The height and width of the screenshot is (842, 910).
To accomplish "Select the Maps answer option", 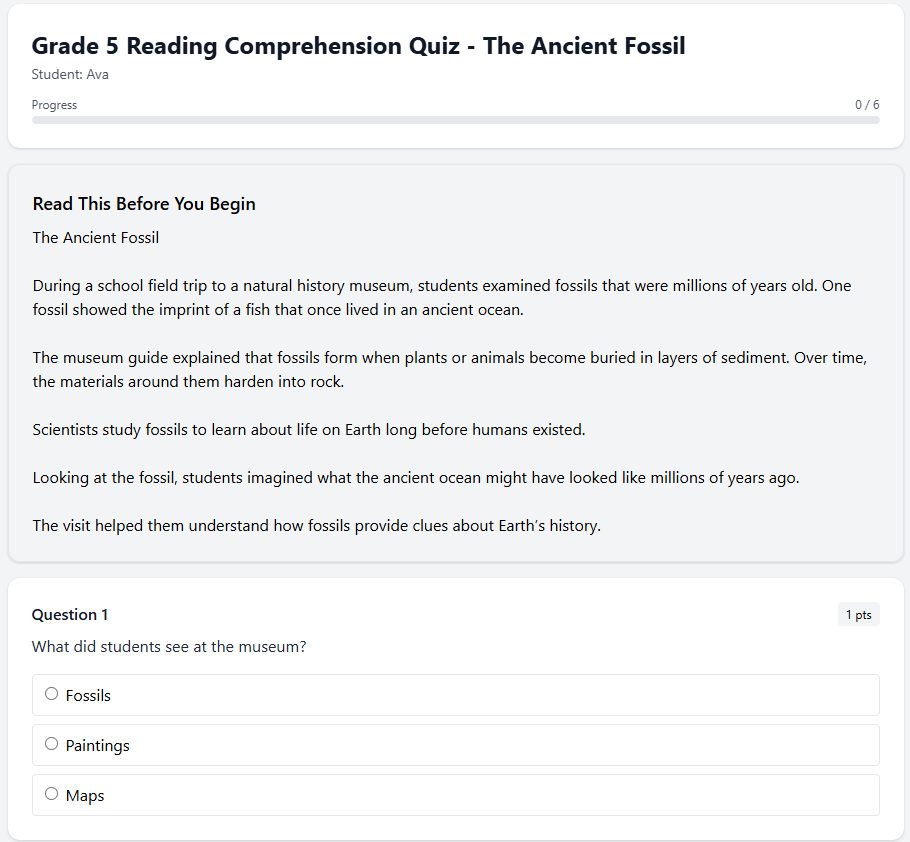I will 51,793.
